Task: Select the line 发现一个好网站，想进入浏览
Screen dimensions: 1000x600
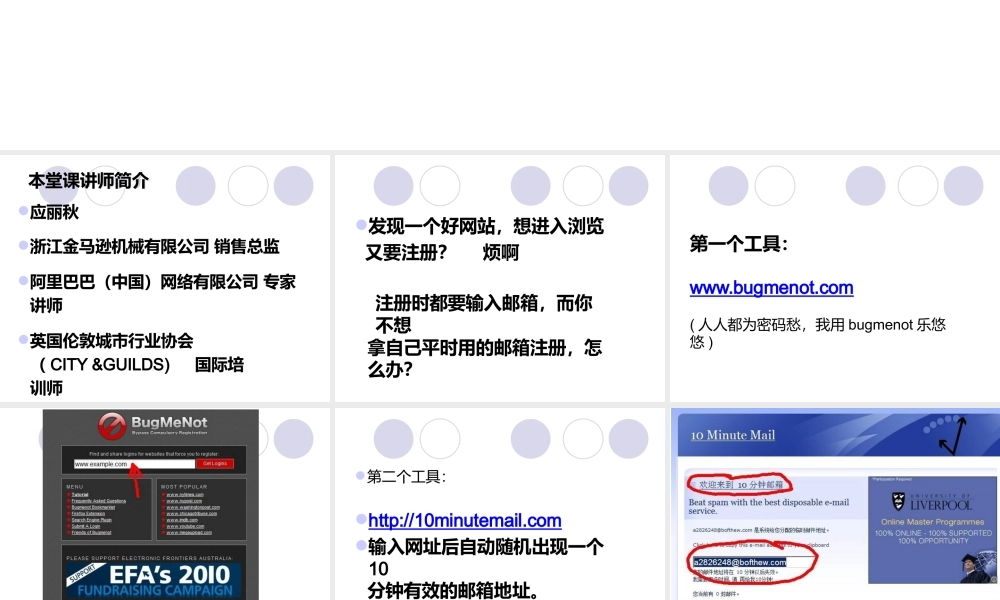Action: coord(485,226)
